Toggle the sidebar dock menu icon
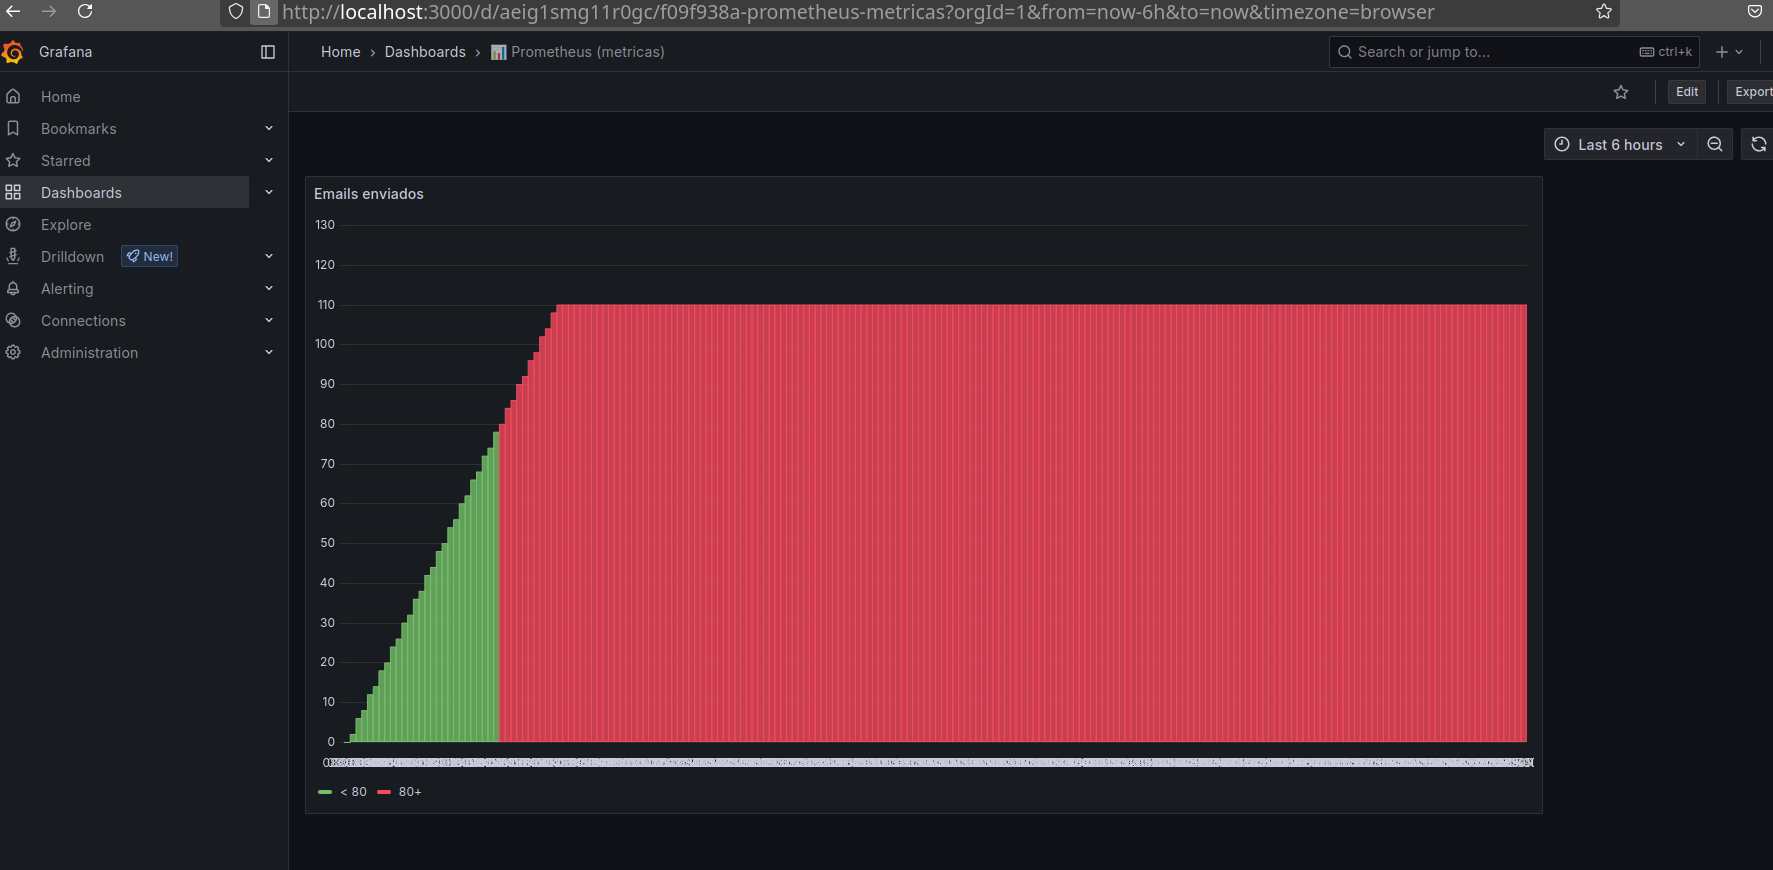The image size is (1773, 870). (268, 52)
